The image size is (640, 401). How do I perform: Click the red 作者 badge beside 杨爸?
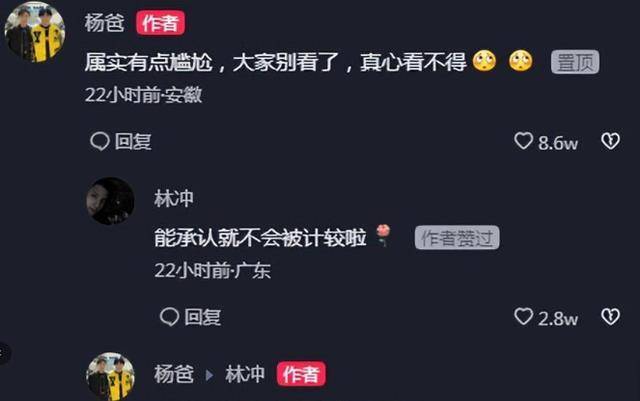click(160, 23)
